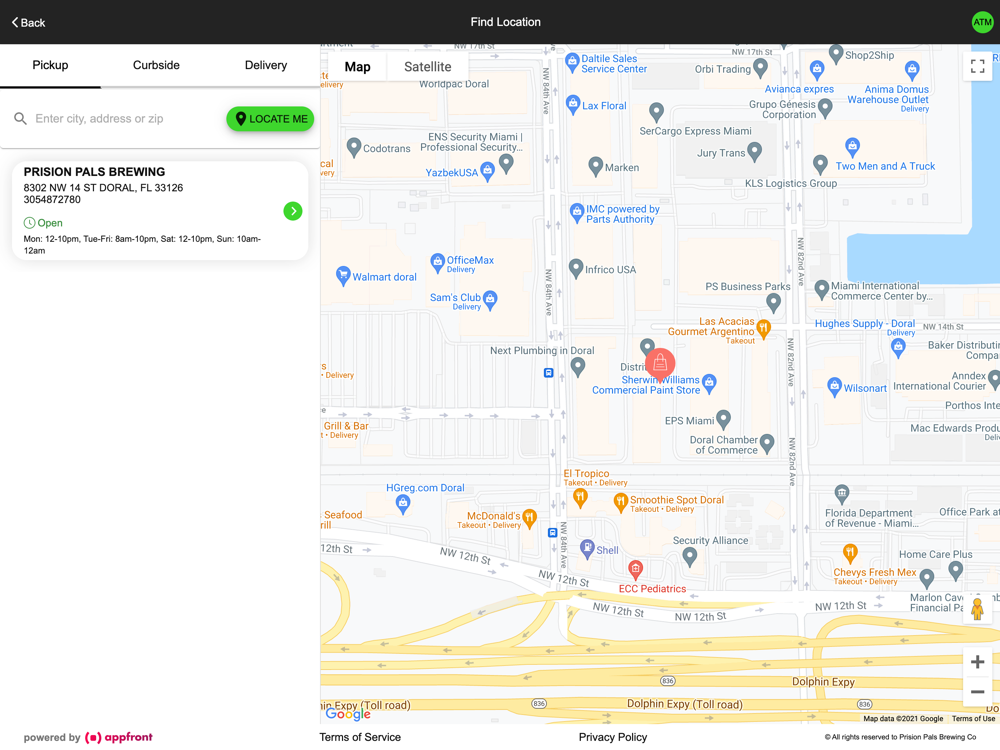Click the El Tropico restaurant pin
Image resolution: width=1000 pixels, height=750 pixels.
(580, 497)
